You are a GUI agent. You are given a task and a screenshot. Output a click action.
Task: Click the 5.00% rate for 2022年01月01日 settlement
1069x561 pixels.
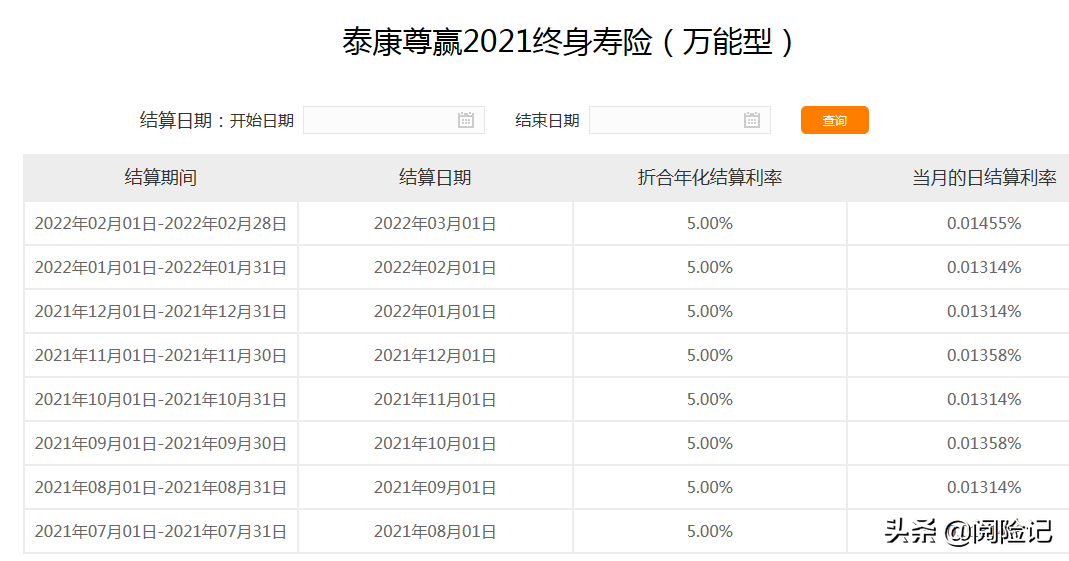[710, 312]
